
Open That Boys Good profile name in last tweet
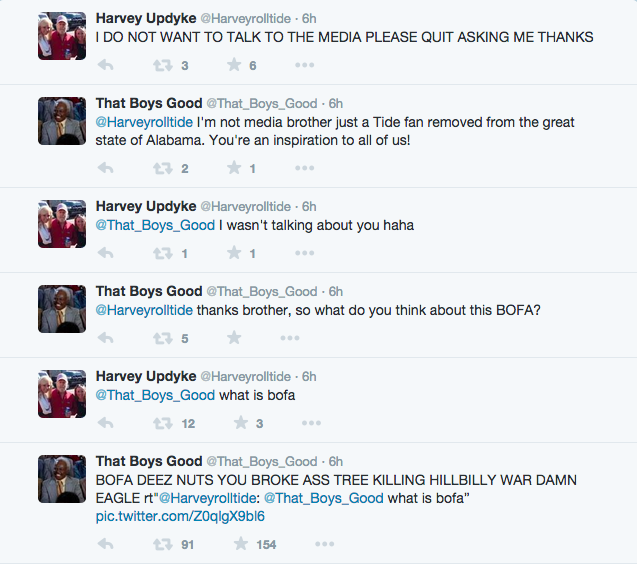click(x=149, y=461)
